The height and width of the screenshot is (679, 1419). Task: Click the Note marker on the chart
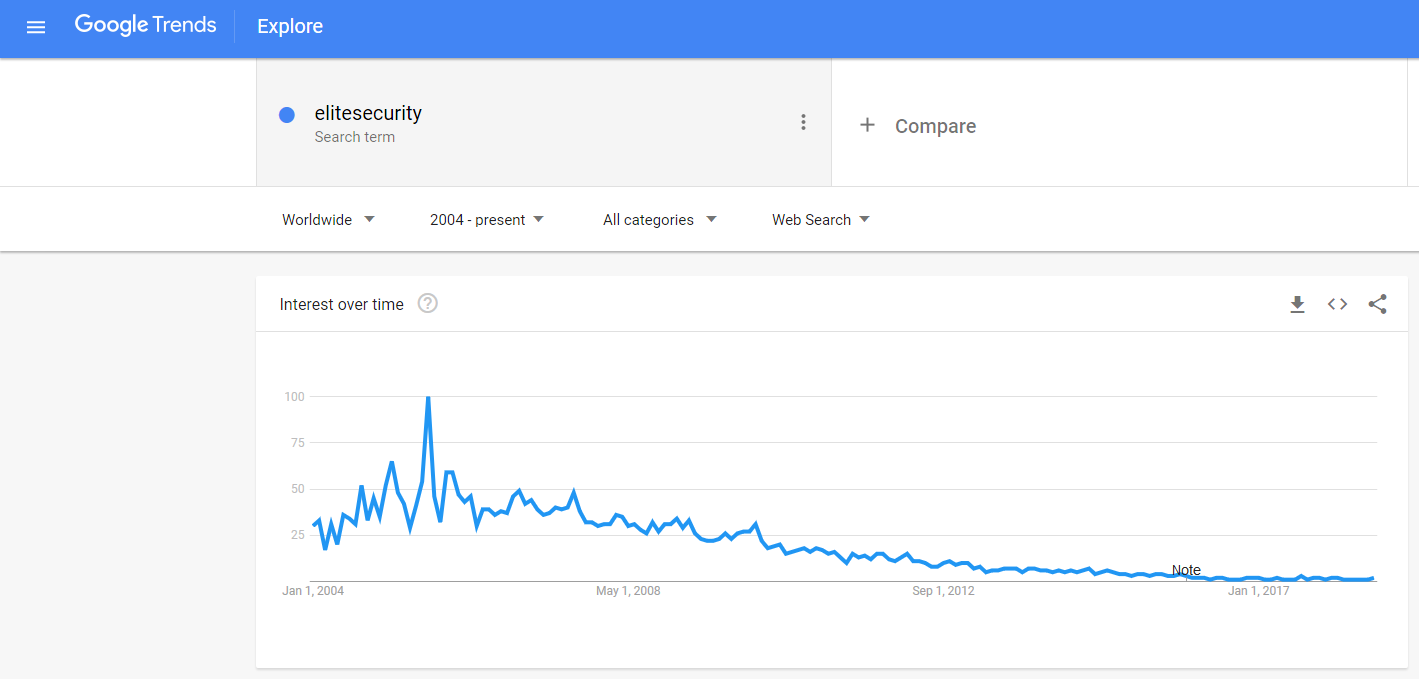pos(1186,571)
